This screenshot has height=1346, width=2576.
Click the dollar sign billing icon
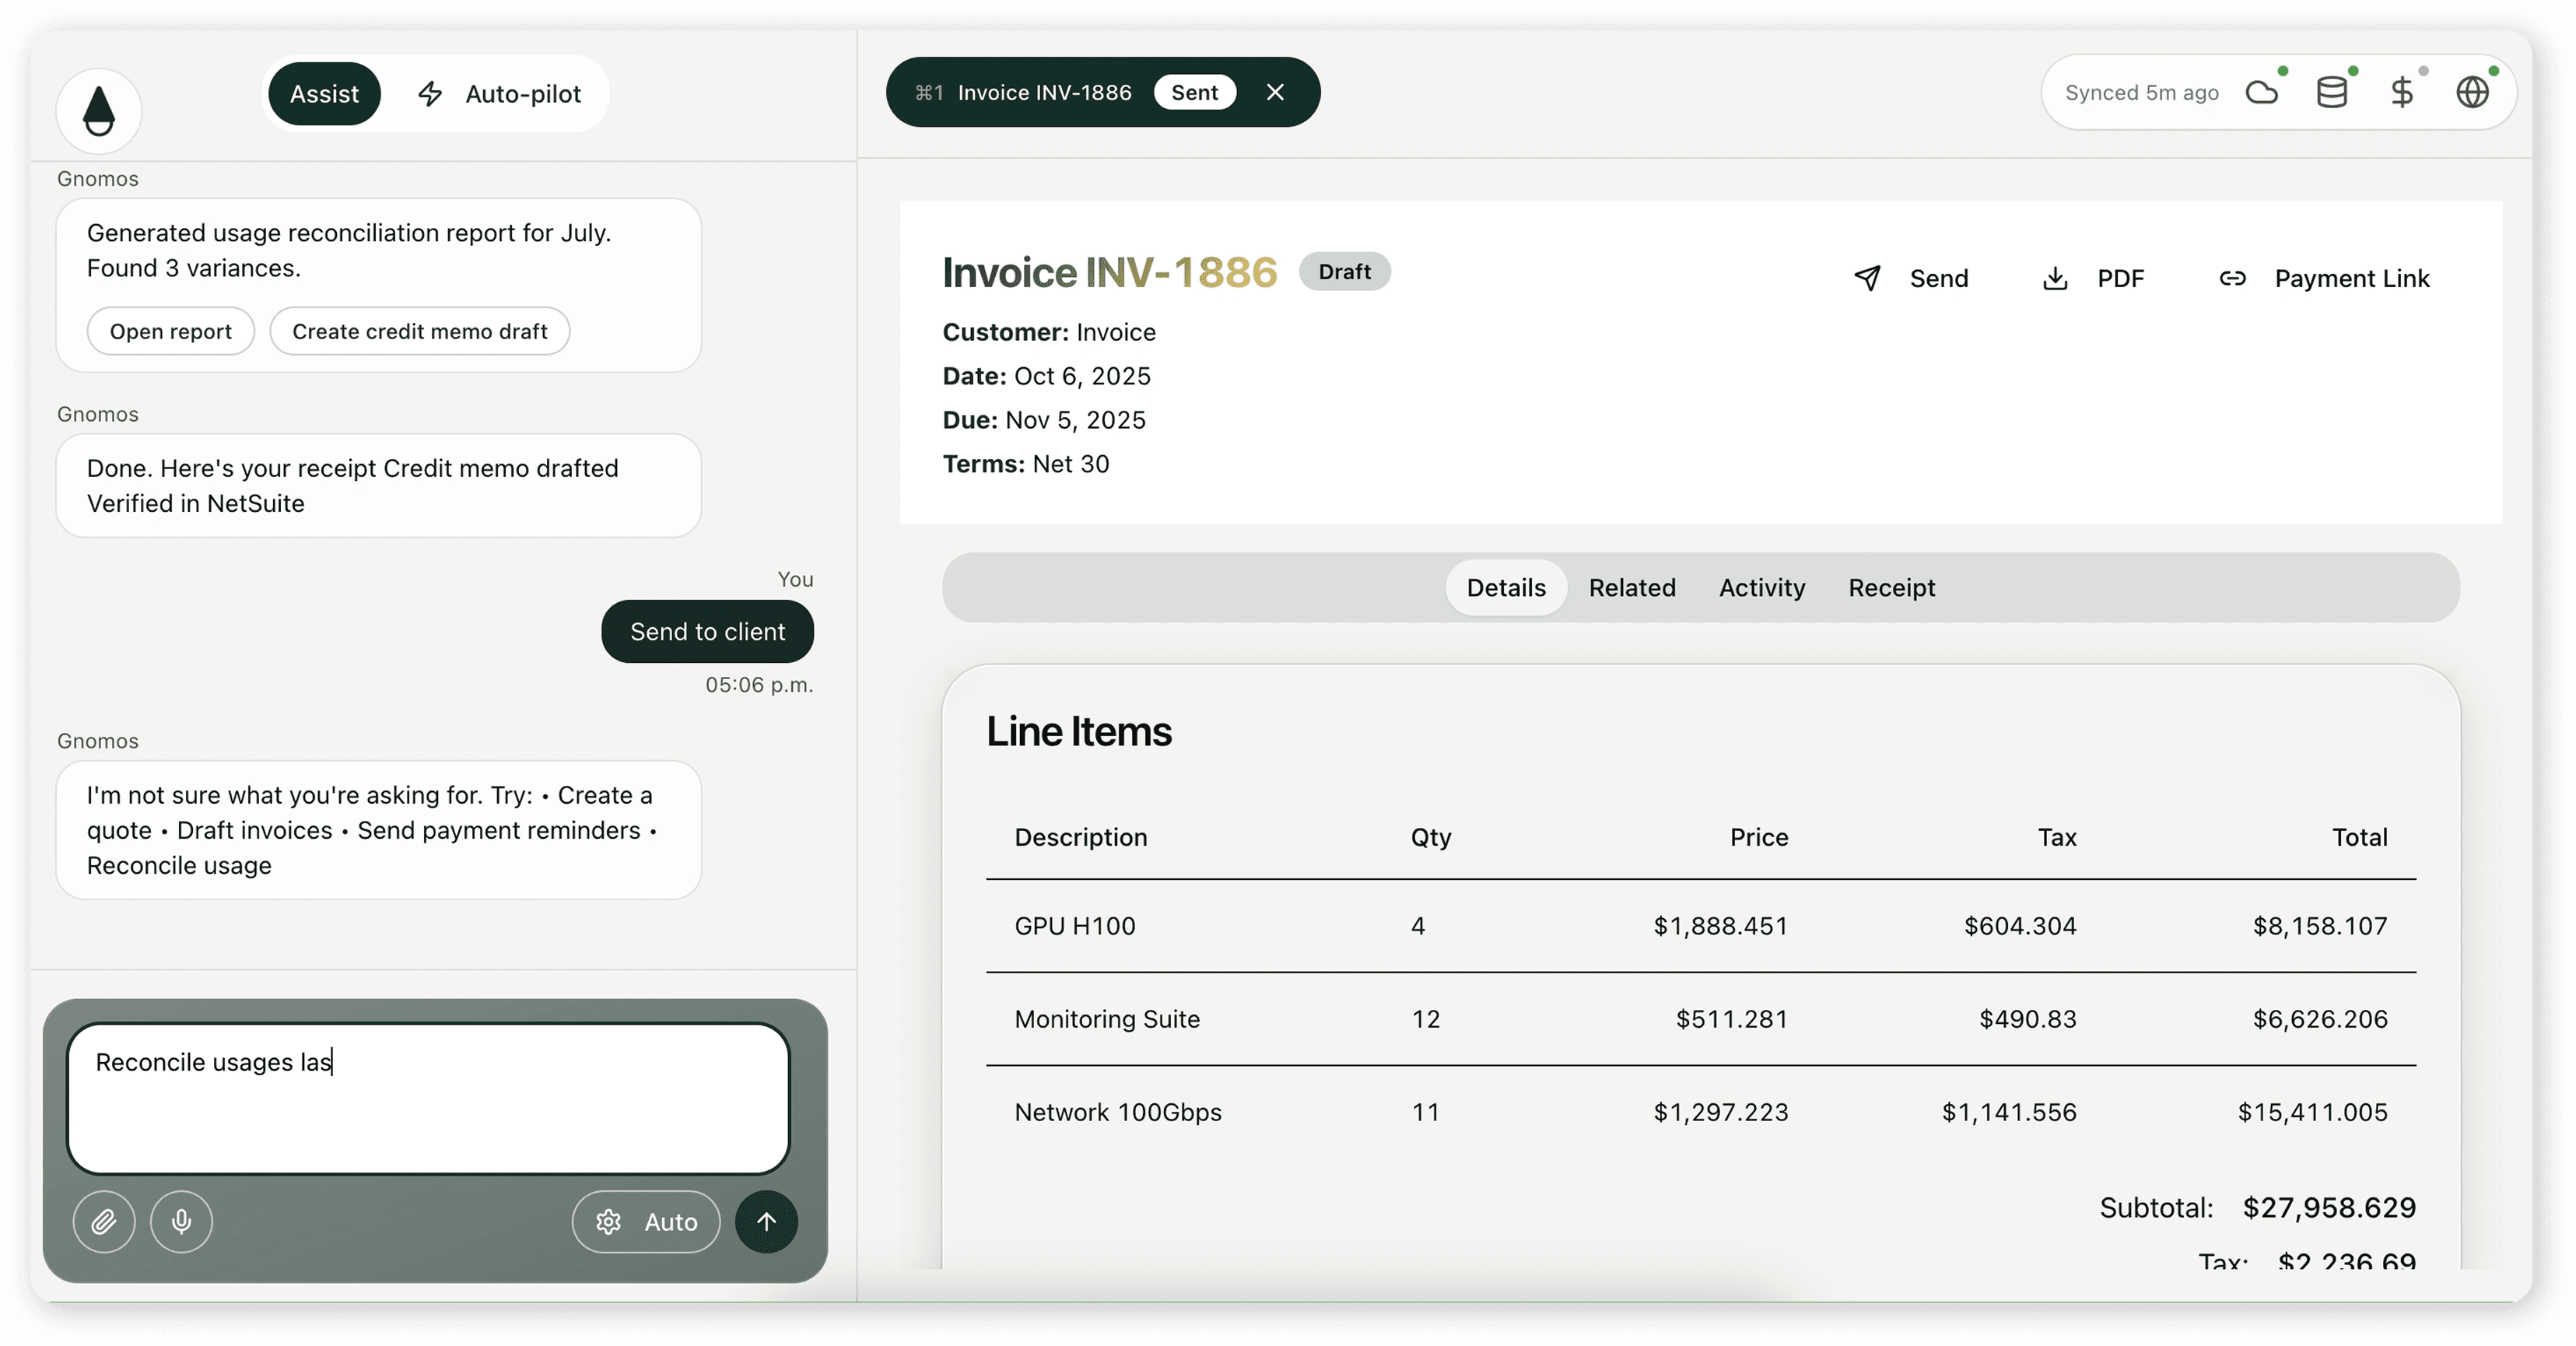2401,93
